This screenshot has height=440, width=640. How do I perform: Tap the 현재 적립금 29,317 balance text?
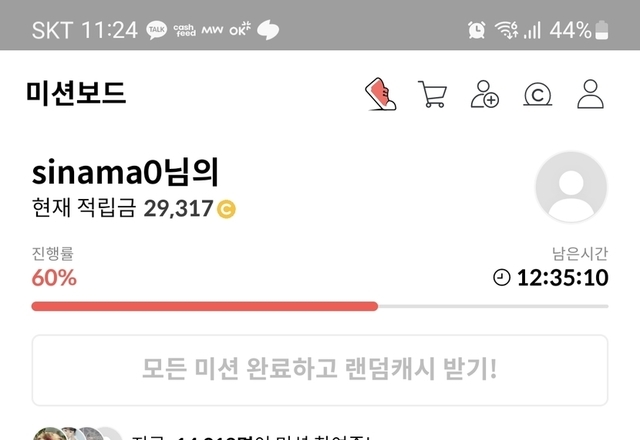click(122, 208)
